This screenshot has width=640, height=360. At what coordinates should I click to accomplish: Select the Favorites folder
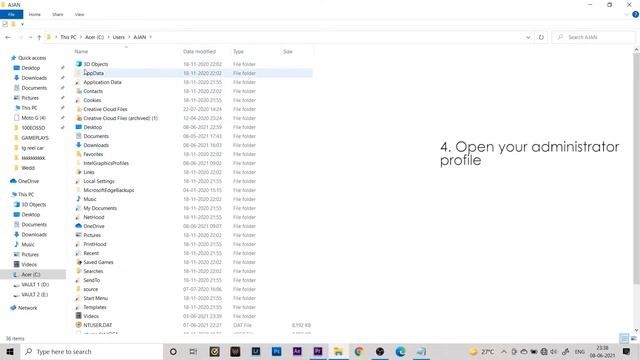(93, 154)
